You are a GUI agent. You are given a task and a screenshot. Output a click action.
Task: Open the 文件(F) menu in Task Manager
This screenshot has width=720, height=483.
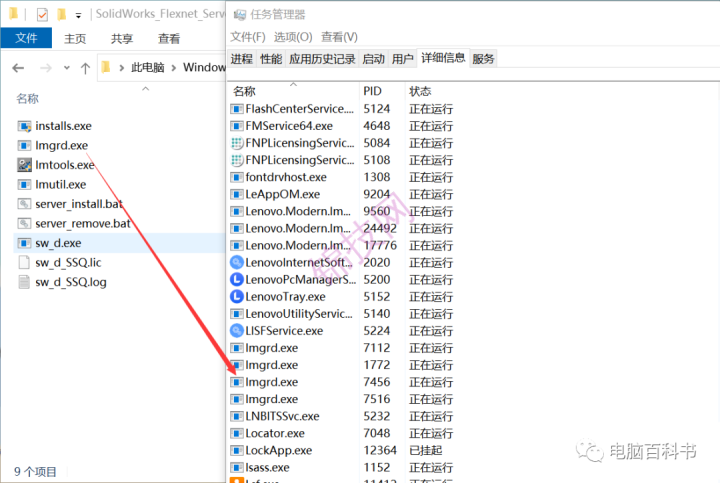click(x=248, y=37)
